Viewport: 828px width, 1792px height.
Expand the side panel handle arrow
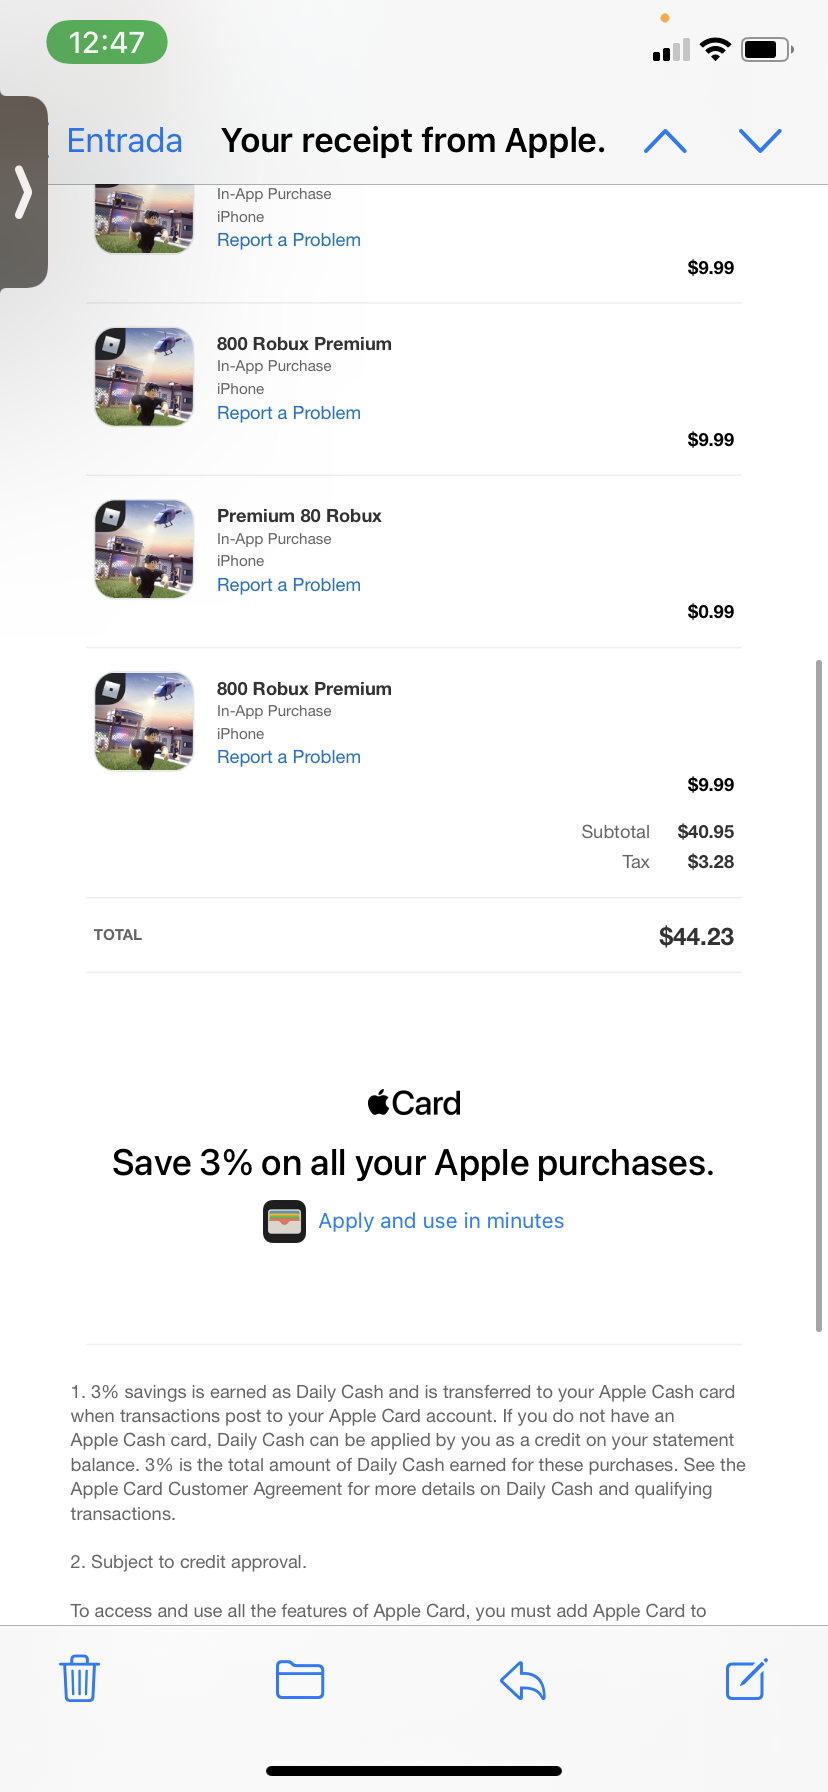[x=23, y=192]
